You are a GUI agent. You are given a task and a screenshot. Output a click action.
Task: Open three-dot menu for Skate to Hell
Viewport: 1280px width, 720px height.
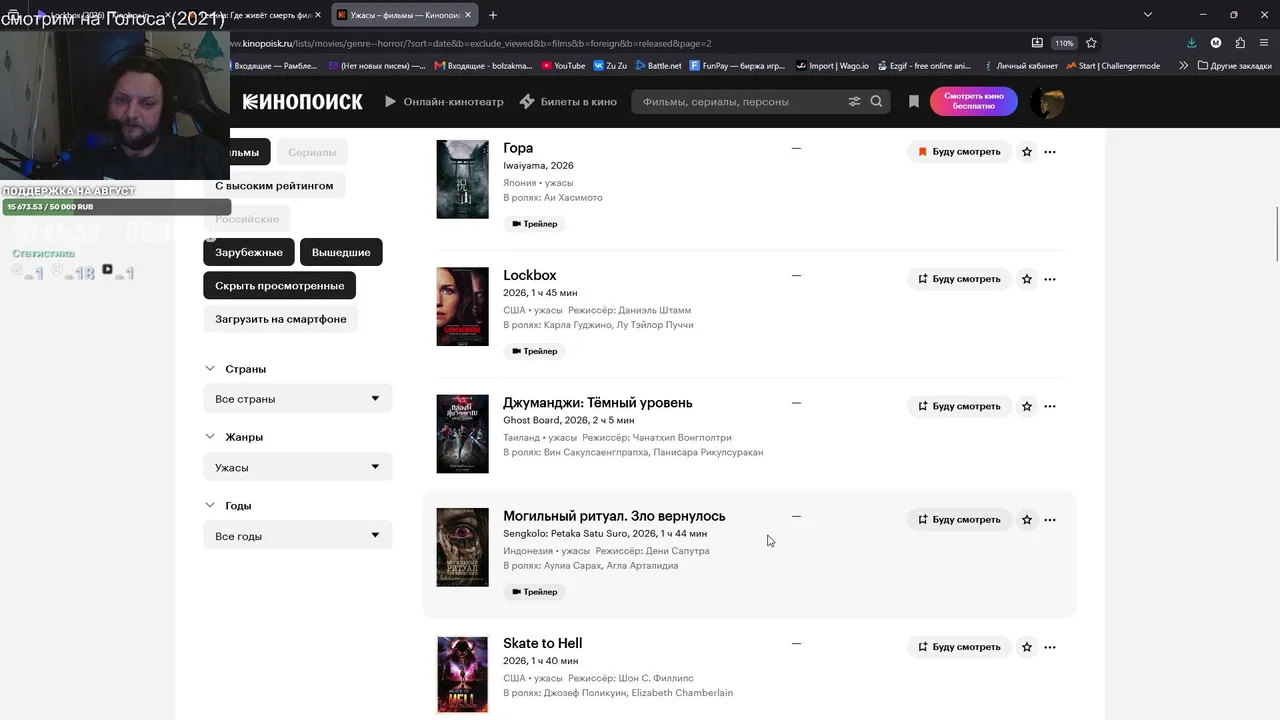[1050, 647]
